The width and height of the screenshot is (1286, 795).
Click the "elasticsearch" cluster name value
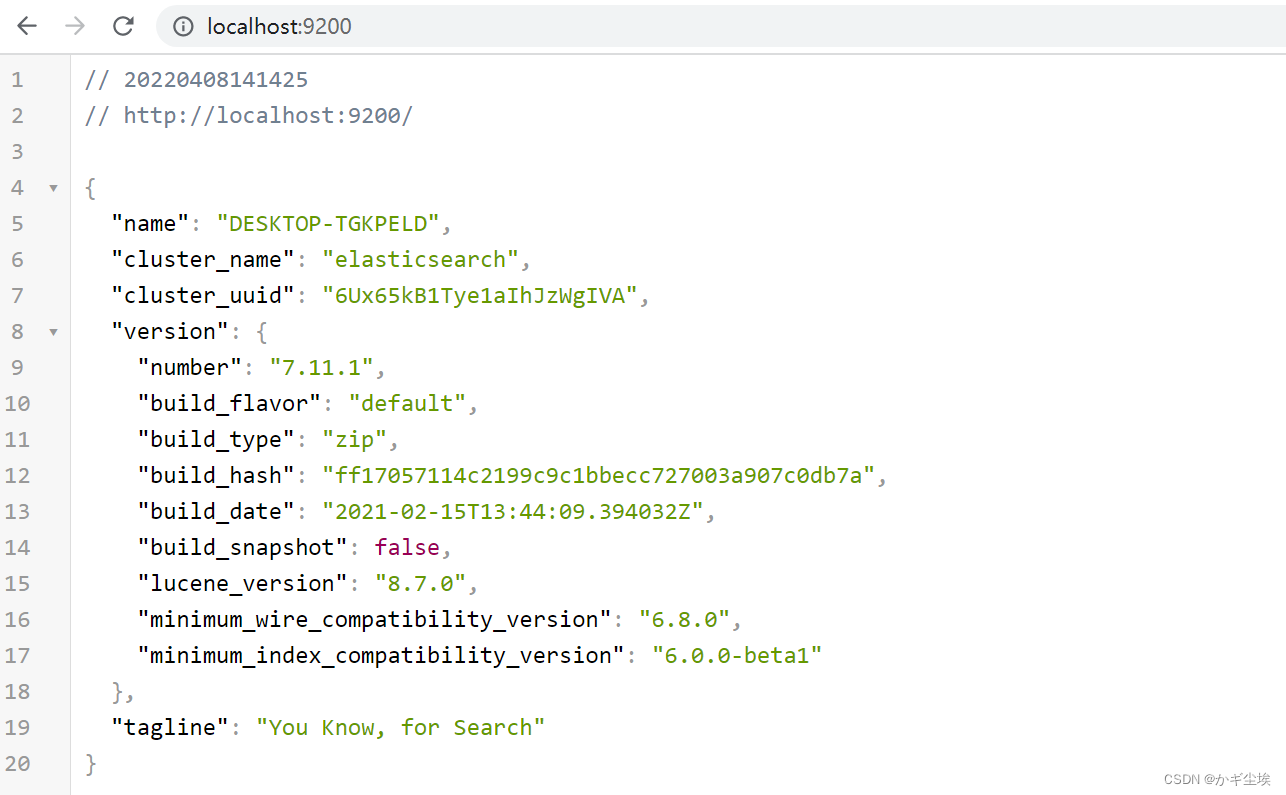420,260
